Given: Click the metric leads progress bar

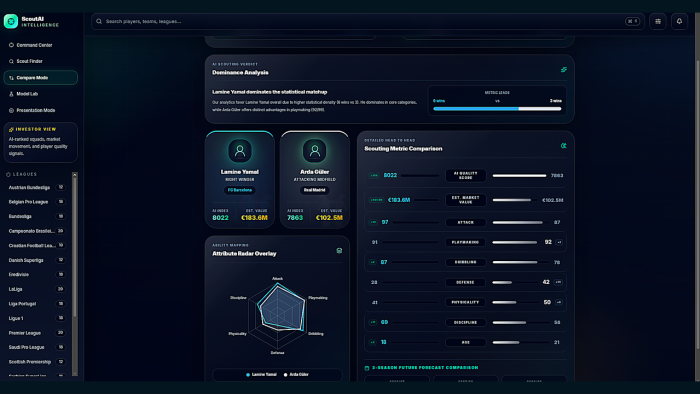Looking at the screenshot, I should pos(497,109).
